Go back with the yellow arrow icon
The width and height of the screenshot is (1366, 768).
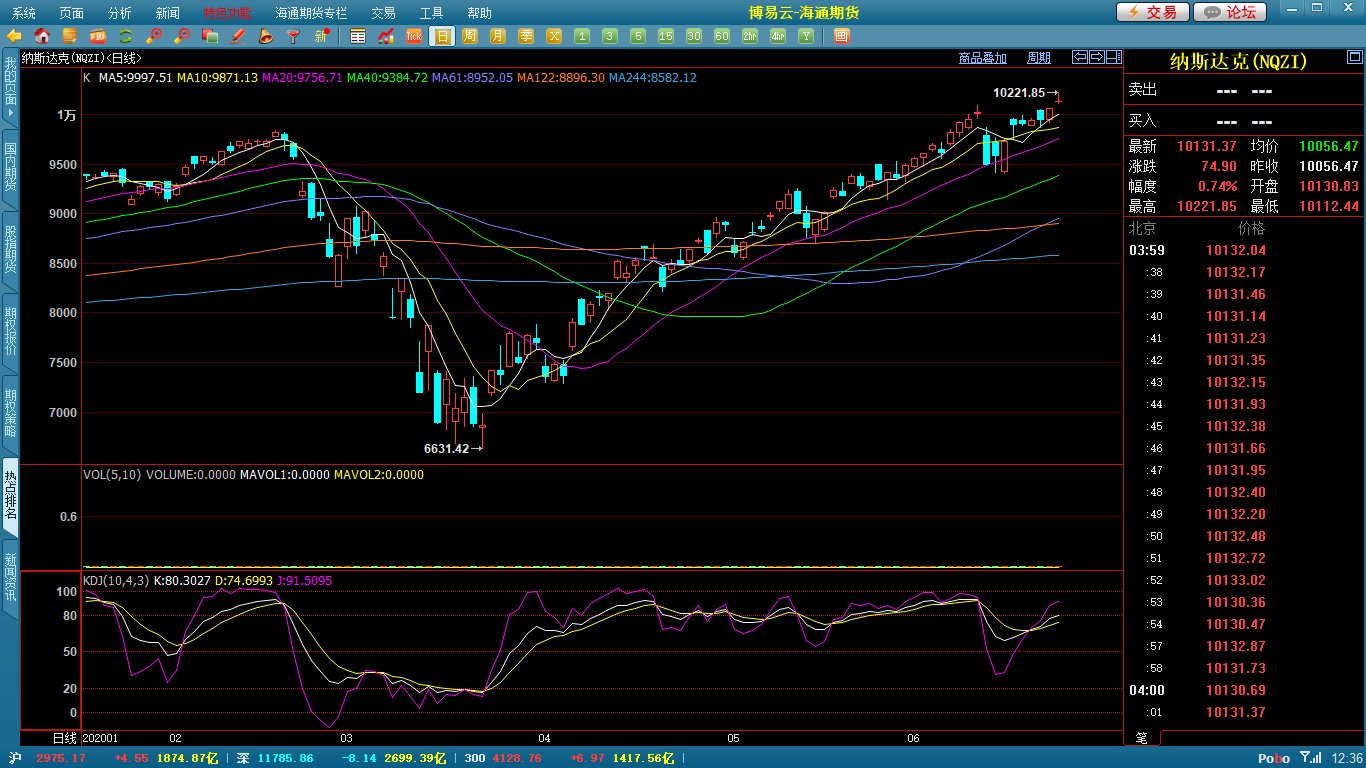(14, 36)
